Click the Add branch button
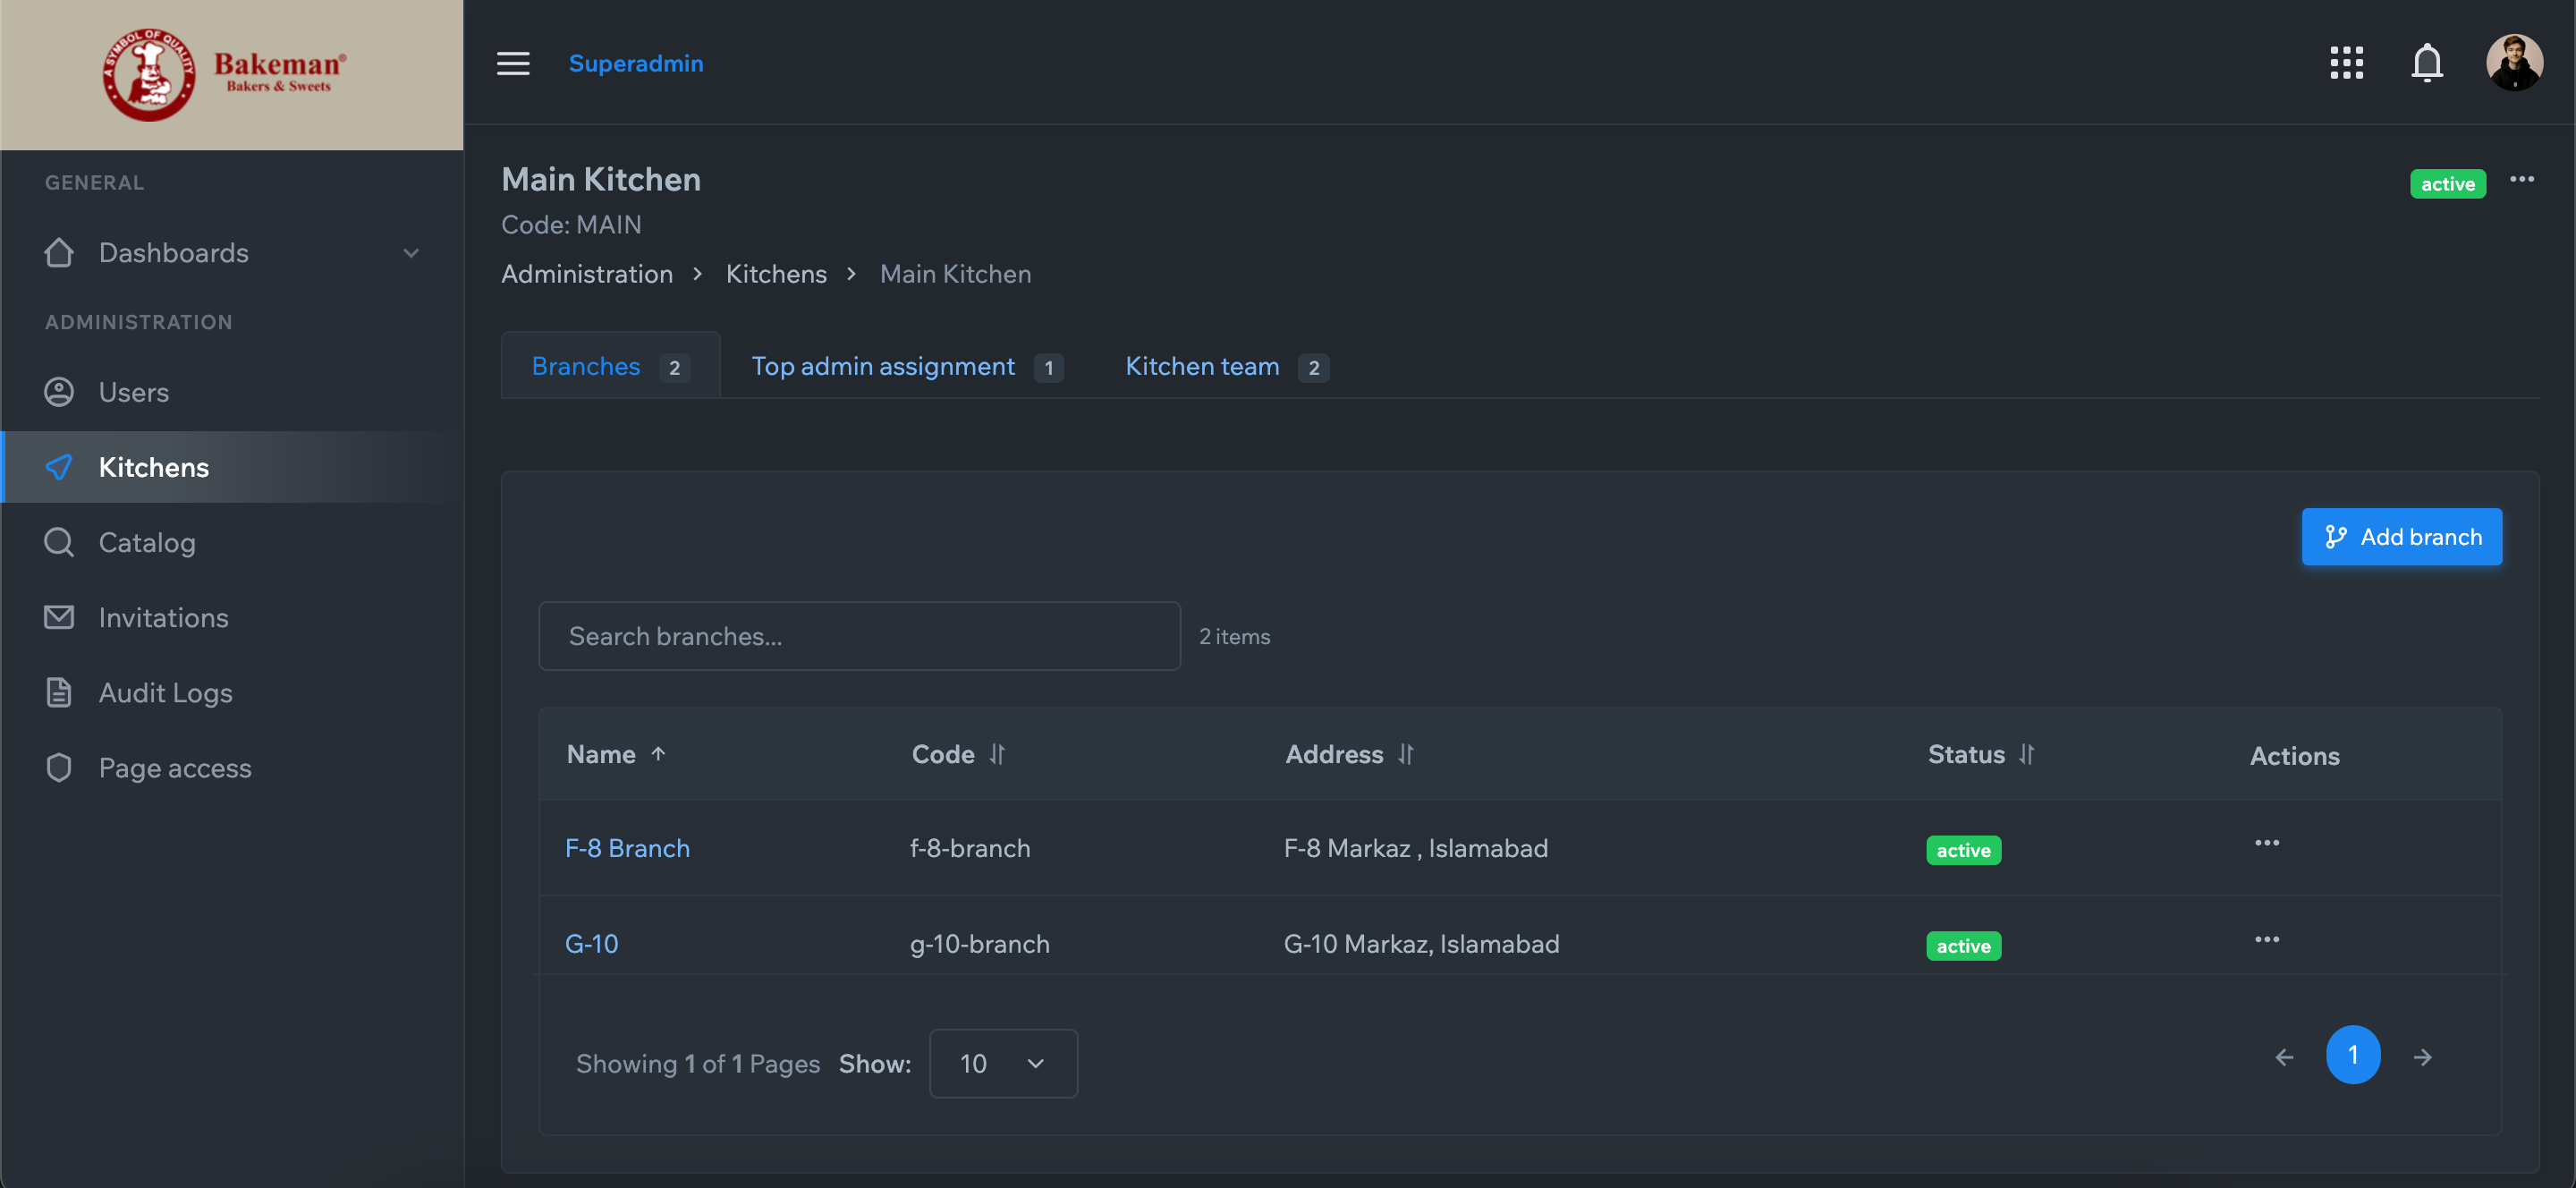 [x=2401, y=537]
